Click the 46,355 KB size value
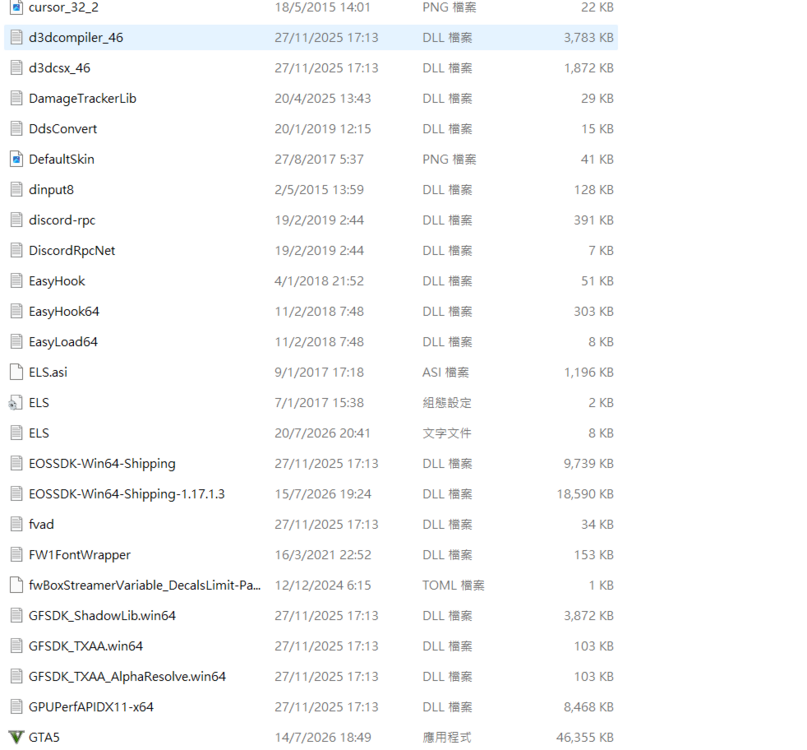807x750 pixels. click(585, 737)
